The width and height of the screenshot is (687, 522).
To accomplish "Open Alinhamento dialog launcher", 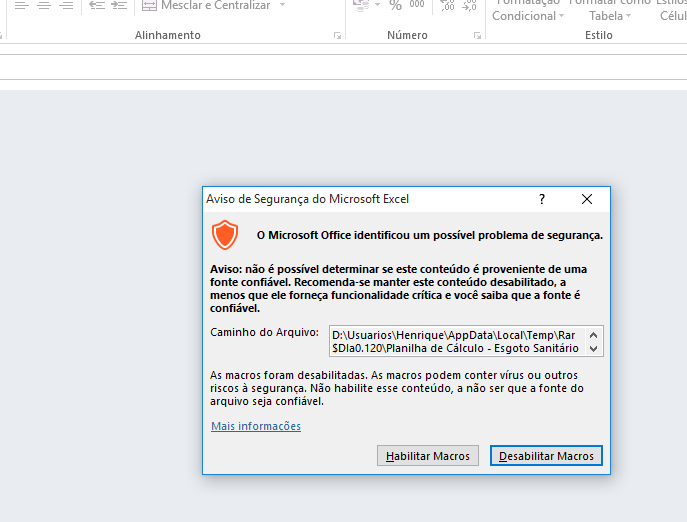I will point(337,36).
